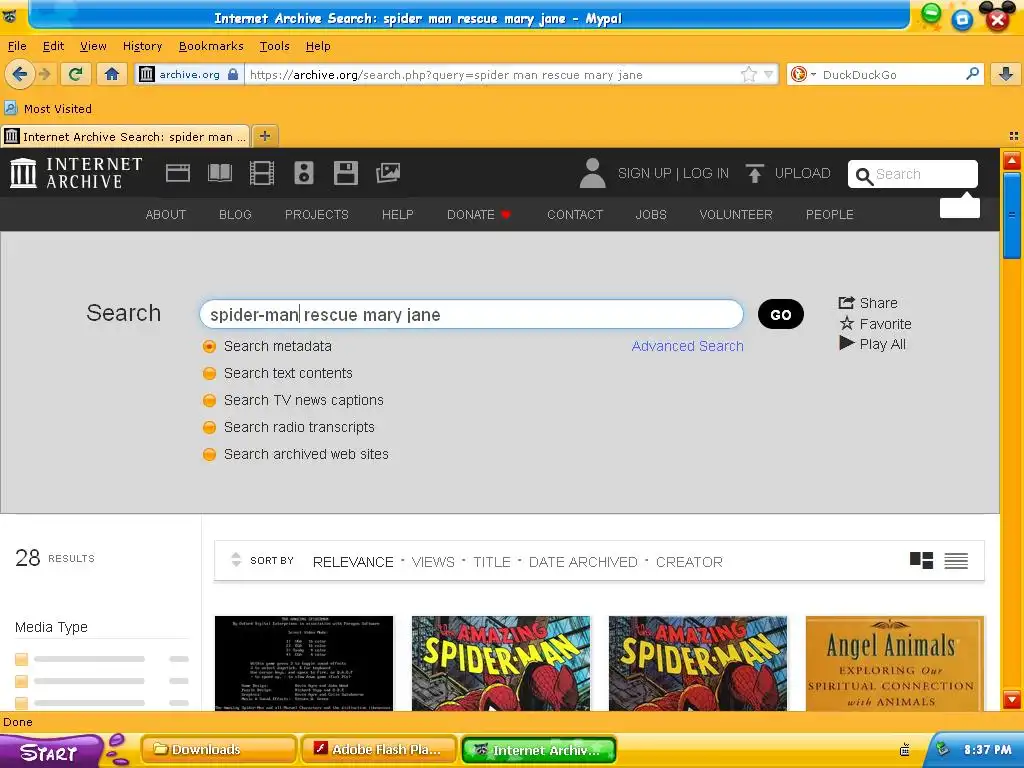Select the Internet Archive Search tab

[x=125, y=136]
